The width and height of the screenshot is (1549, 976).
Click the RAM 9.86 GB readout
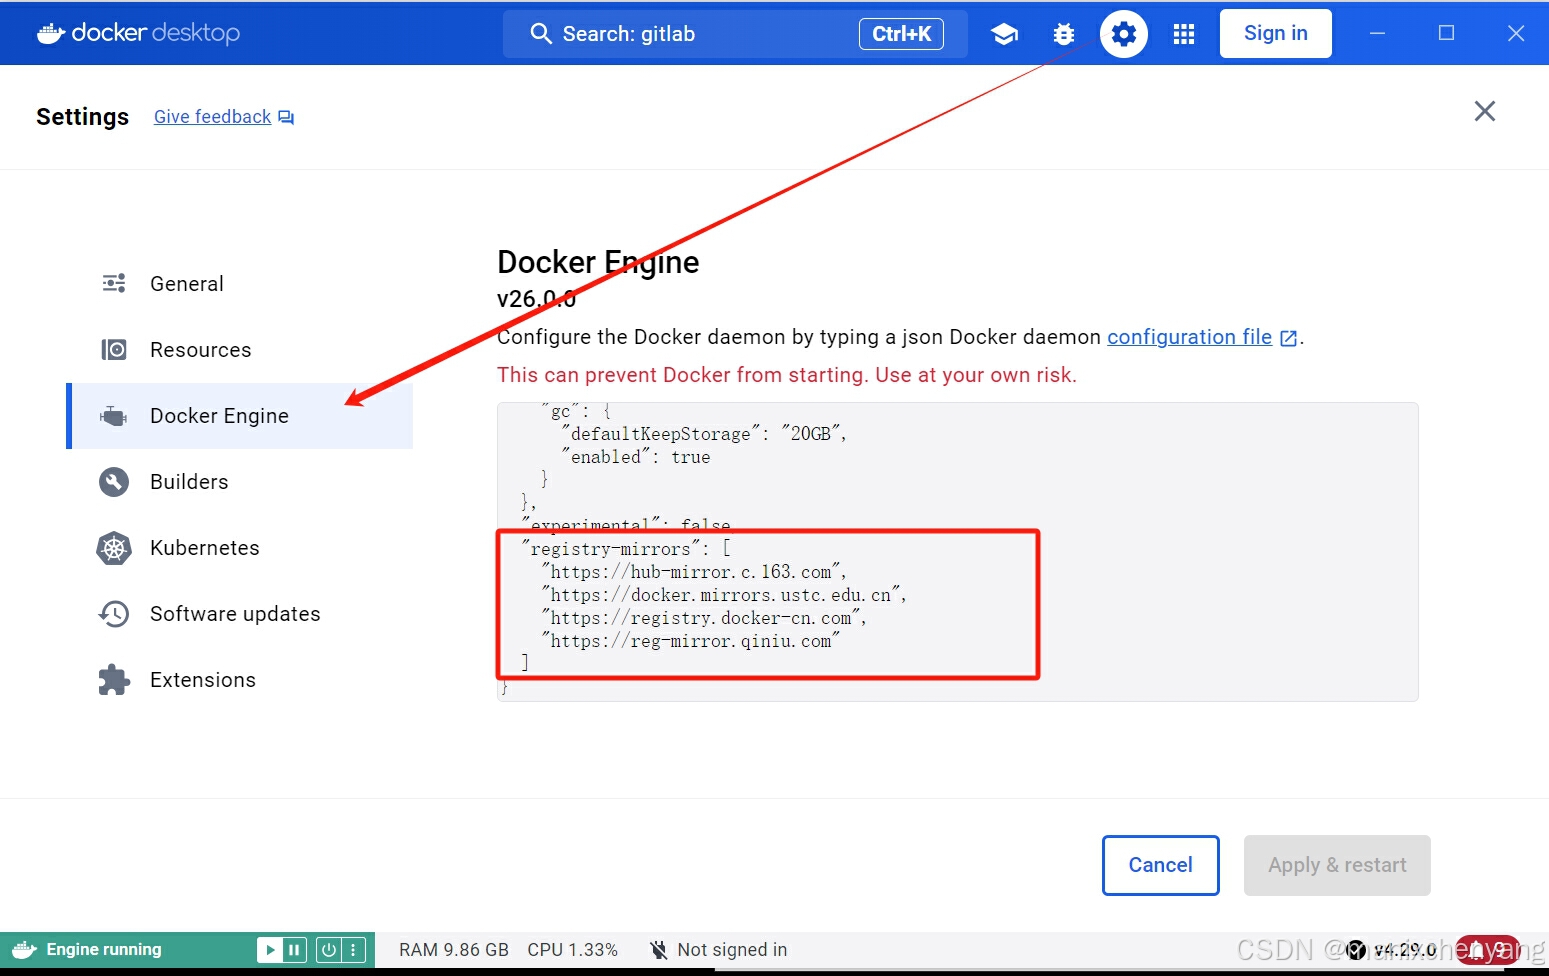point(454,950)
